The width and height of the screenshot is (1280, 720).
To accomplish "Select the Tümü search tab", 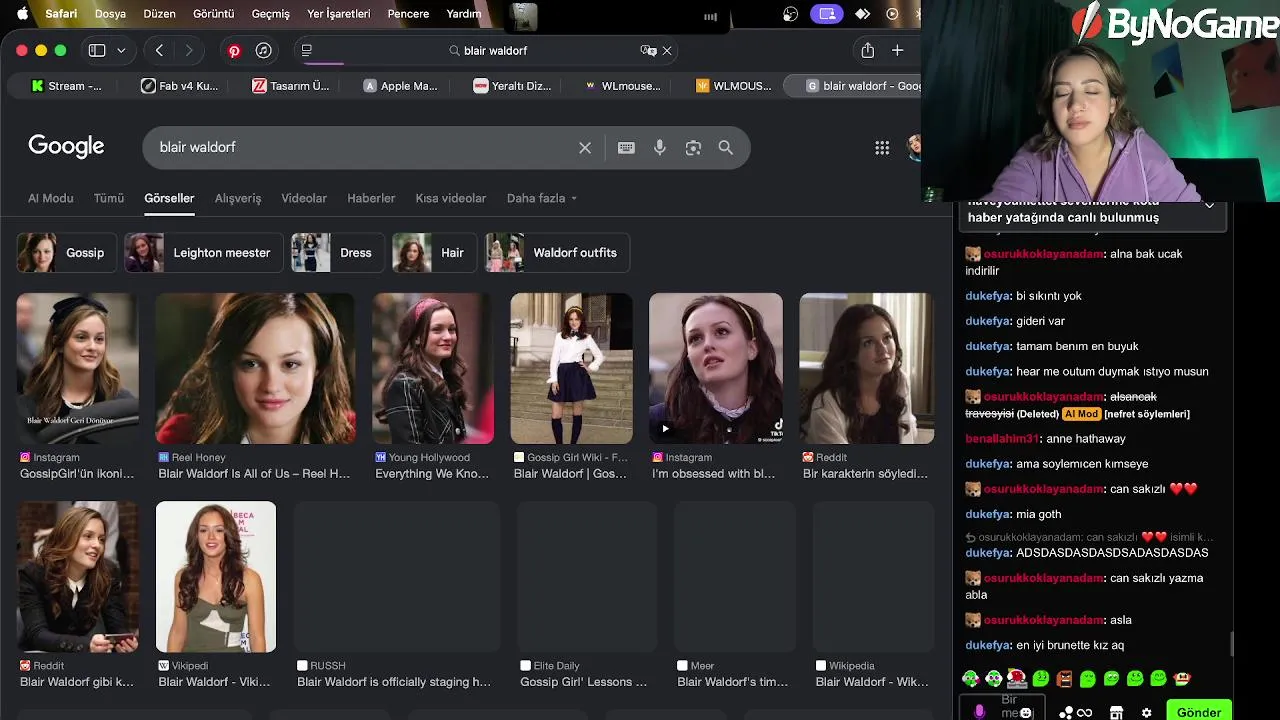I will (x=109, y=198).
